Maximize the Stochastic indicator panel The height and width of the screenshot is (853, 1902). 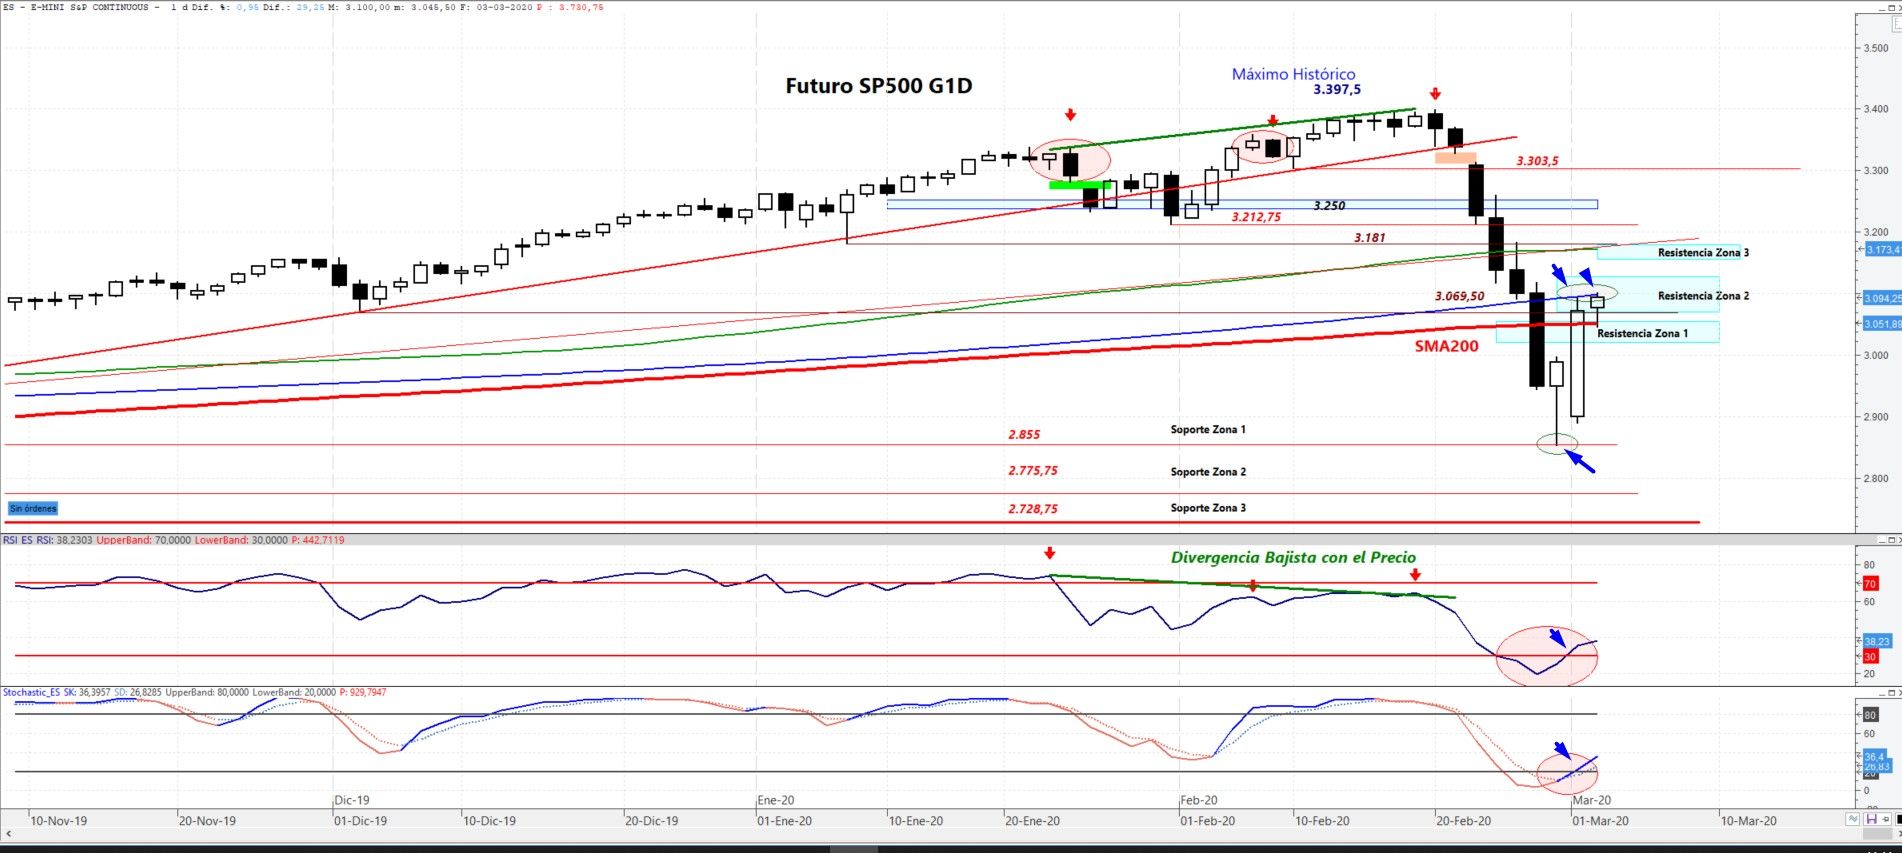pos(1894,692)
